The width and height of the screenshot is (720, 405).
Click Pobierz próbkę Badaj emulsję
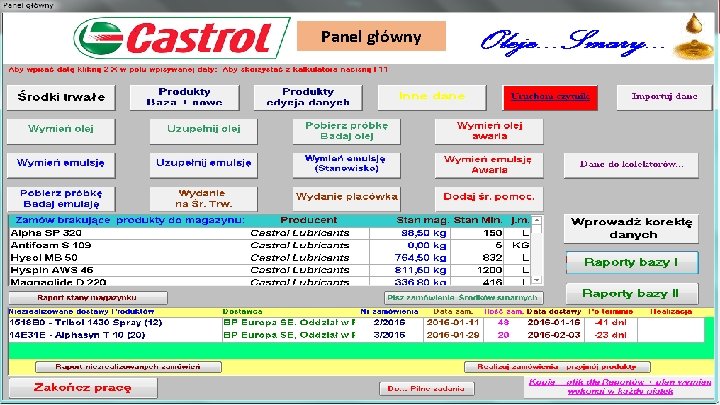tap(61, 199)
